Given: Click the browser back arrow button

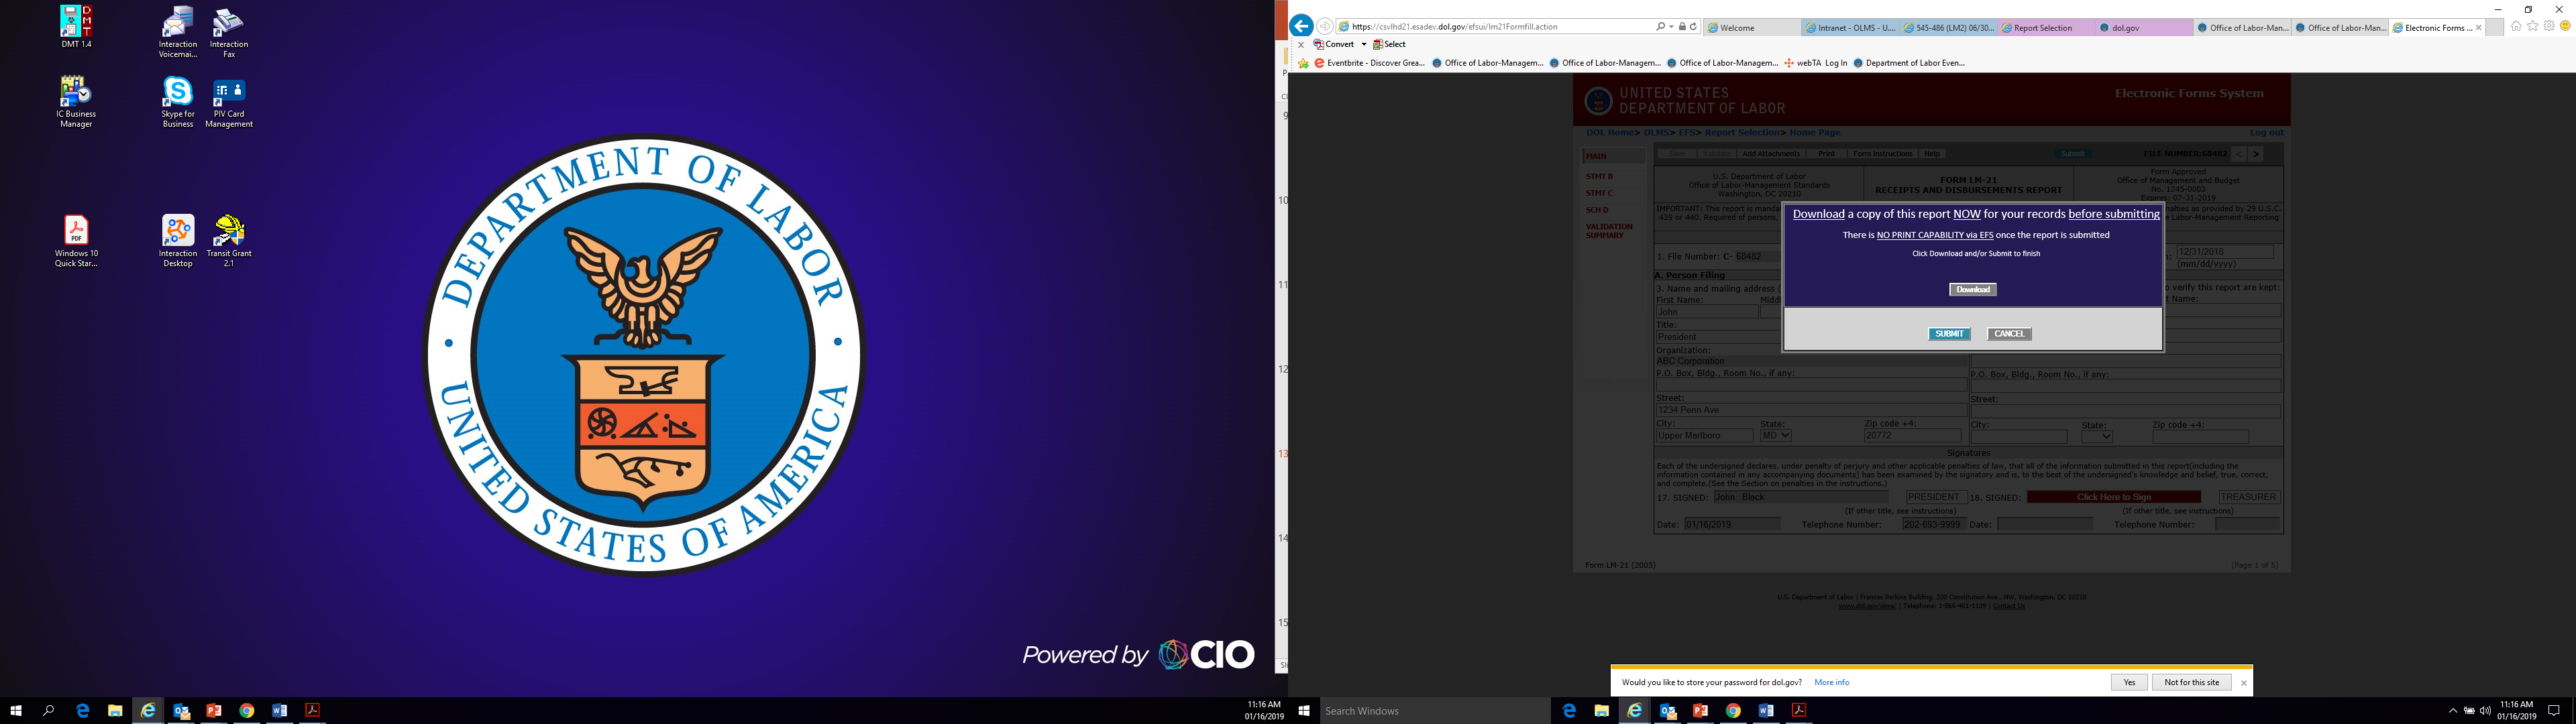Looking at the screenshot, I should click(x=1301, y=27).
